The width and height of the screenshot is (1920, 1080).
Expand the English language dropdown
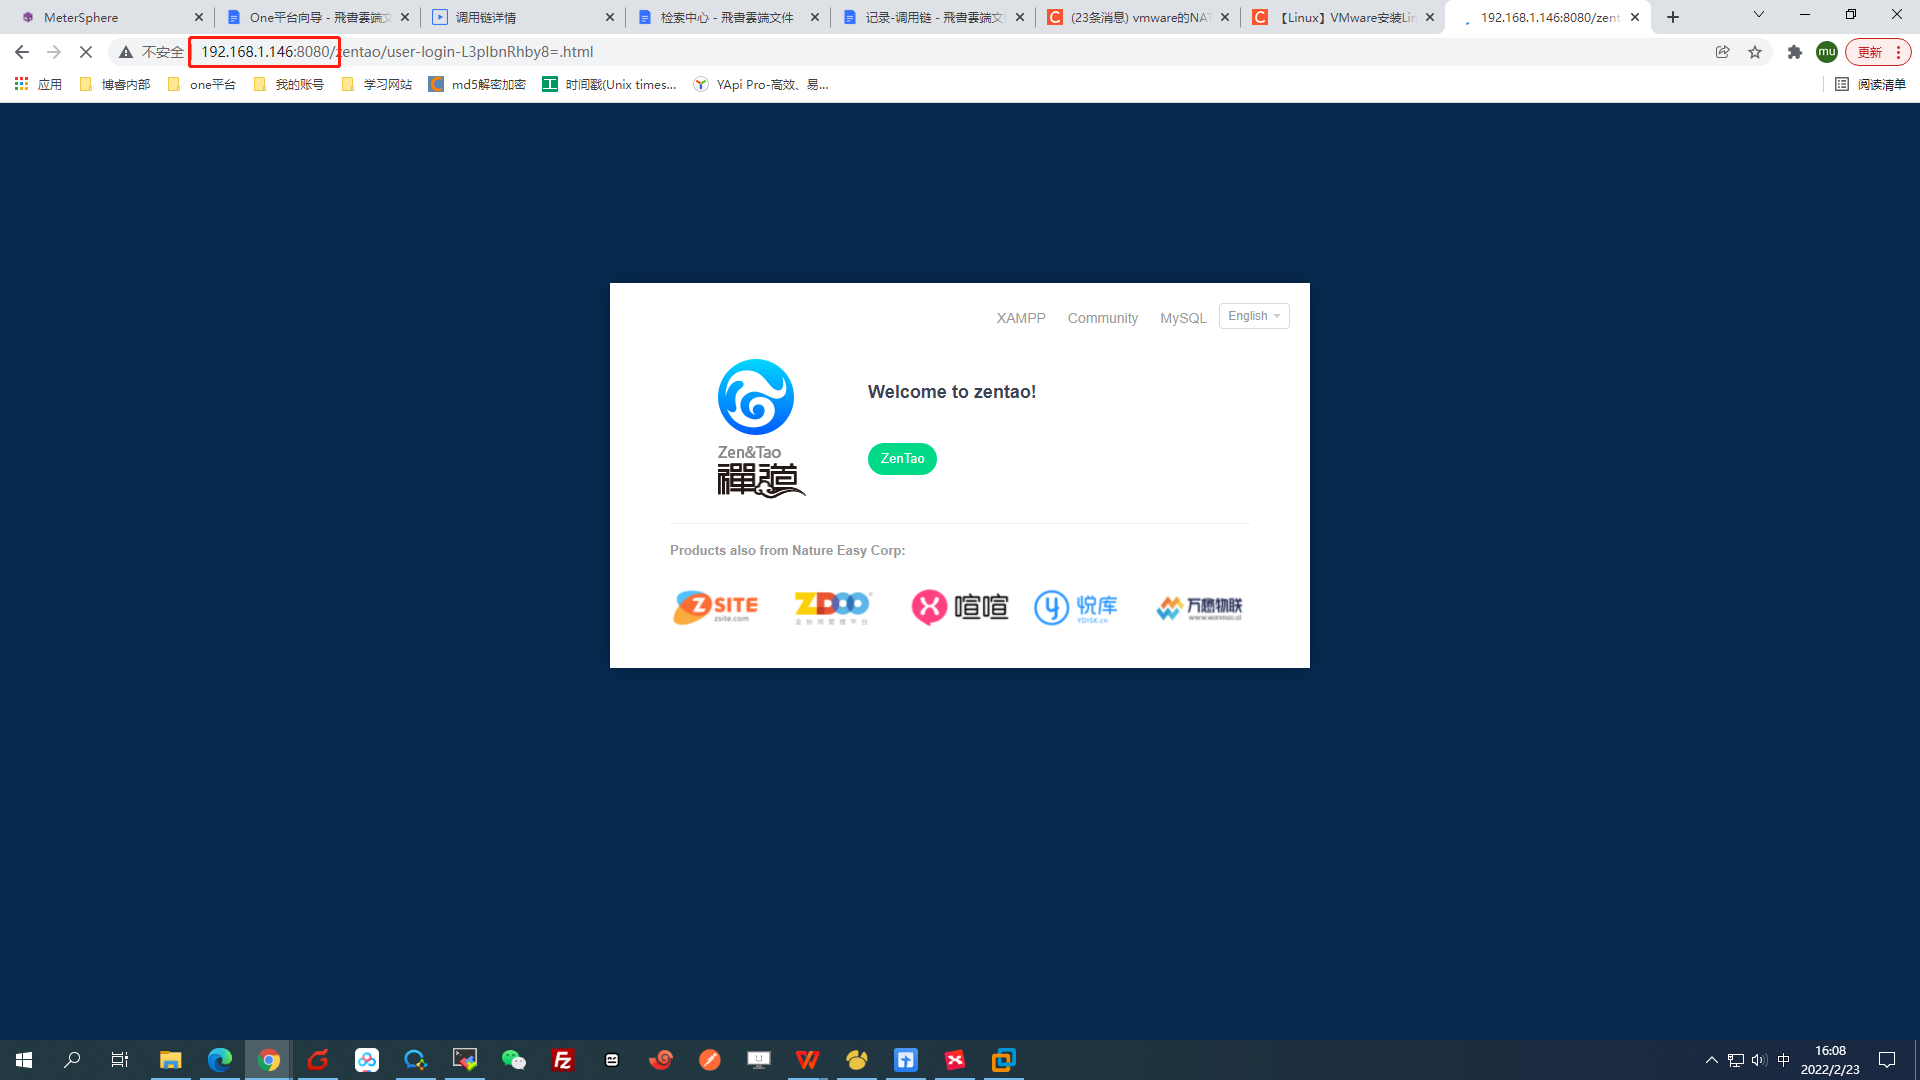pos(1254,316)
